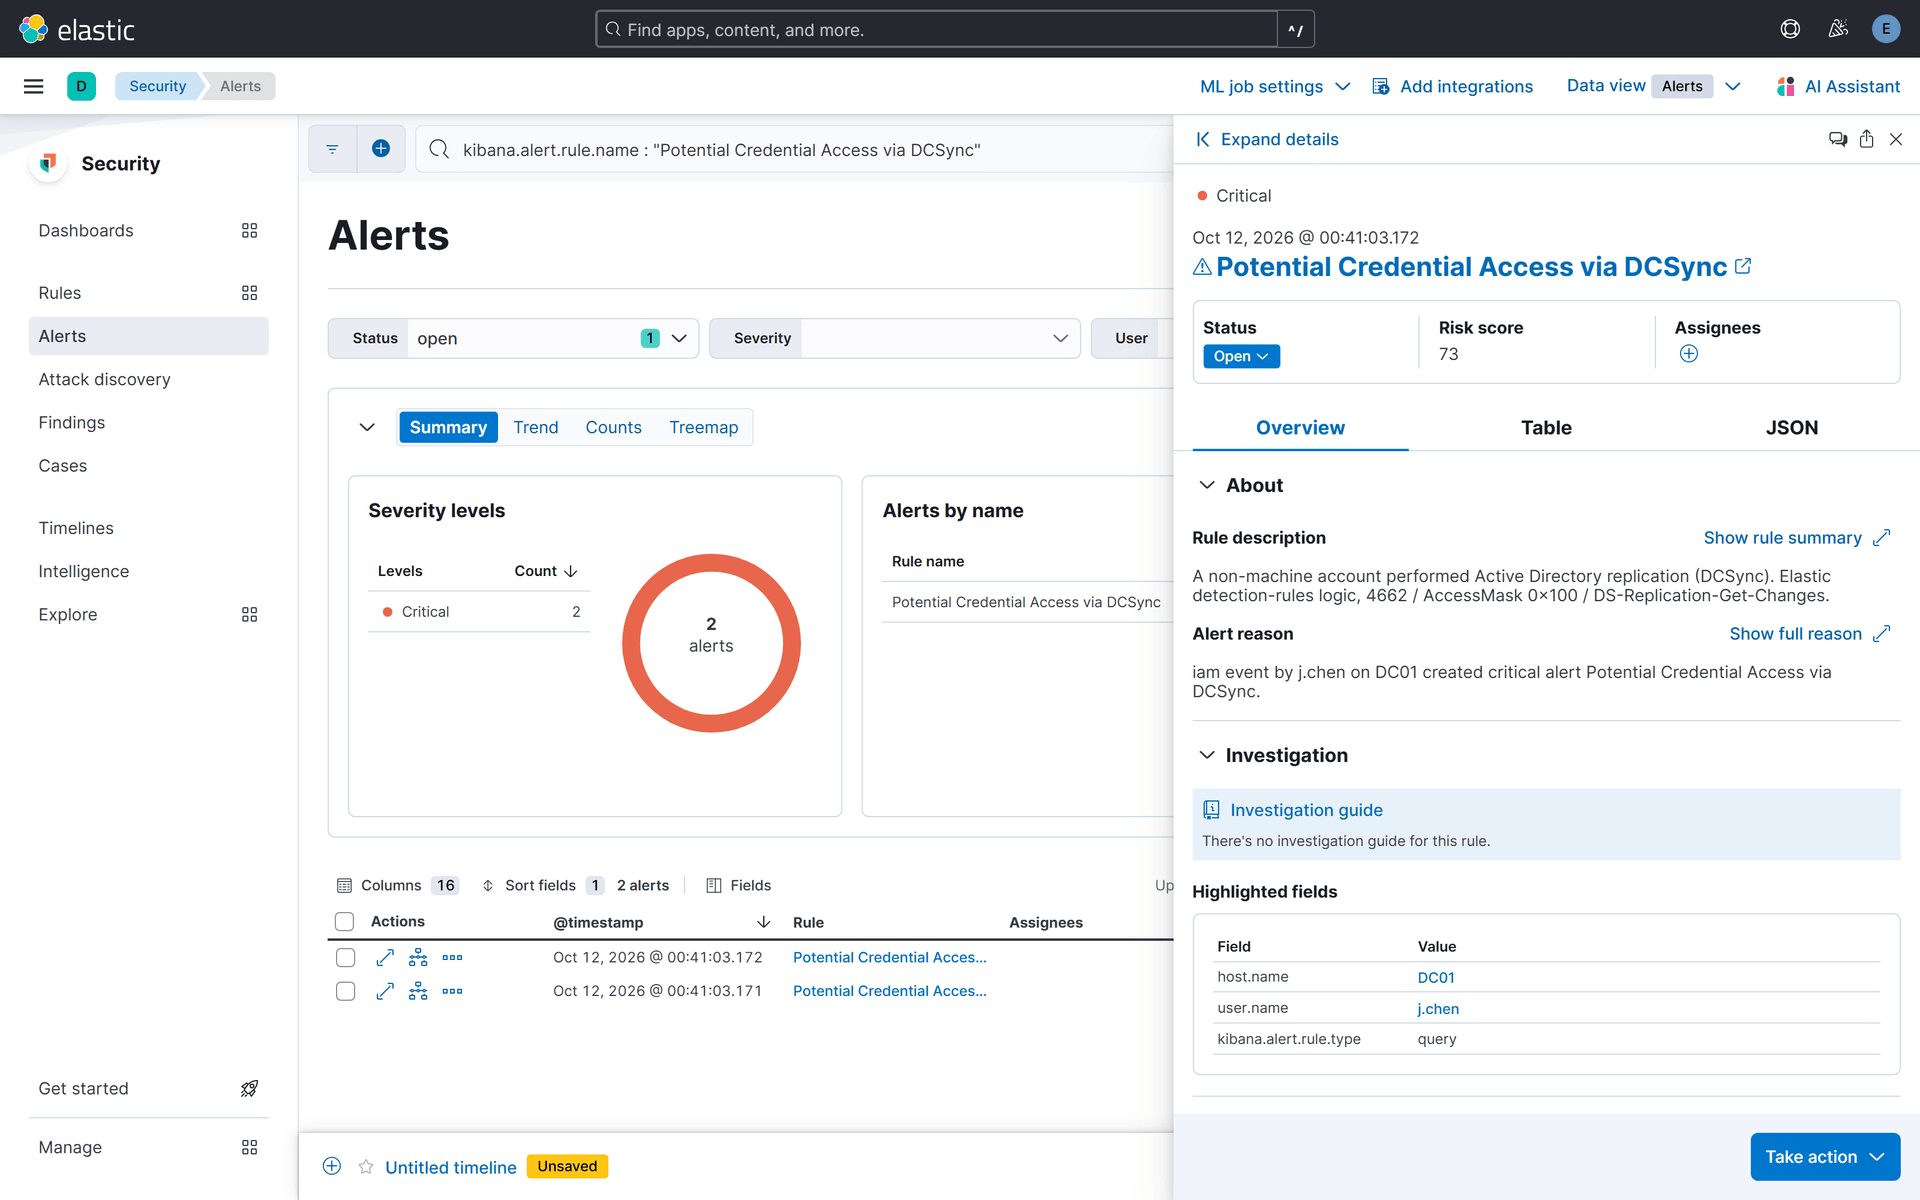Image resolution: width=1920 pixels, height=1200 pixels.
Task: Collapse the summary charts panel chevron
Action: click(x=367, y=427)
